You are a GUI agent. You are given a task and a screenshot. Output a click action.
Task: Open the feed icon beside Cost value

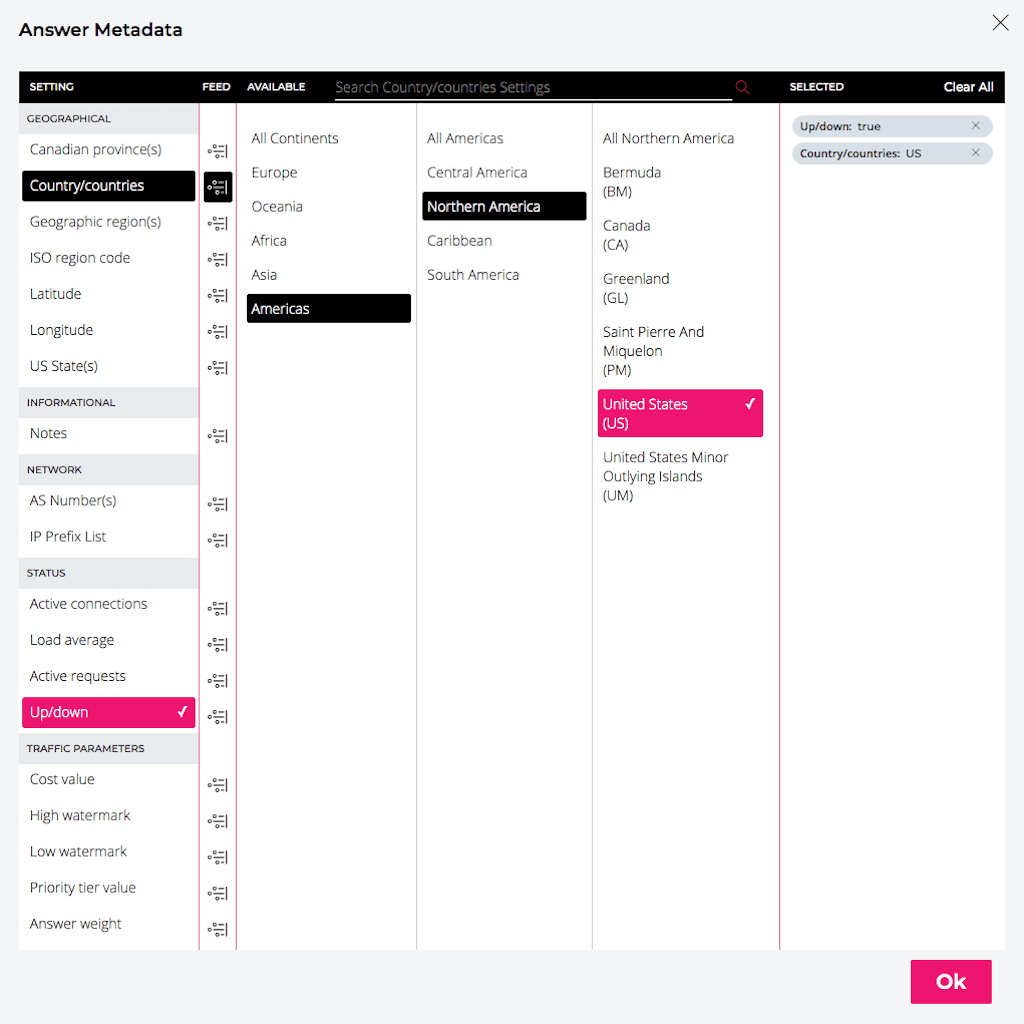click(217, 785)
